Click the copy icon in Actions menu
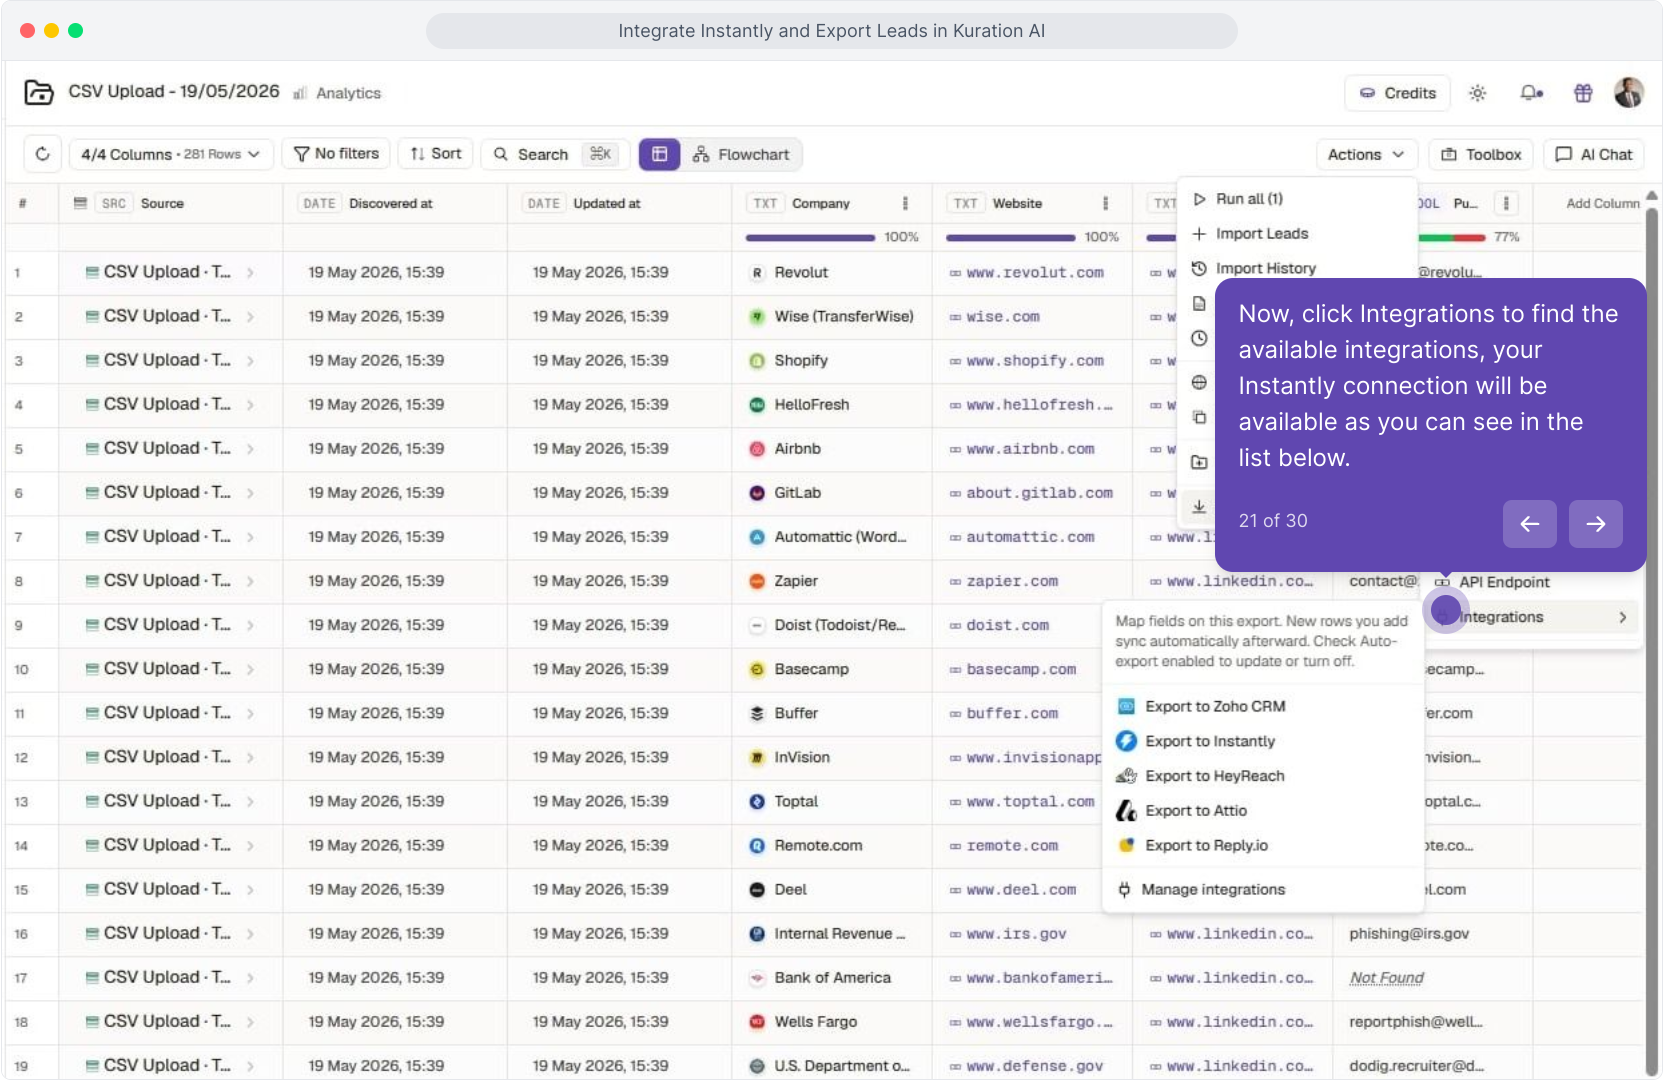This screenshot has height=1080, width=1664. click(x=1199, y=418)
